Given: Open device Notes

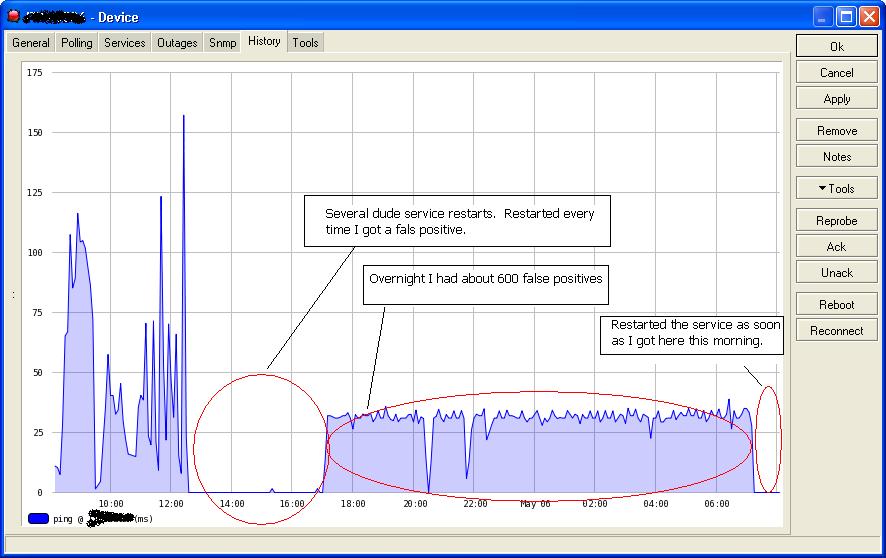Looking at the screenshot, I should [837, 156].
